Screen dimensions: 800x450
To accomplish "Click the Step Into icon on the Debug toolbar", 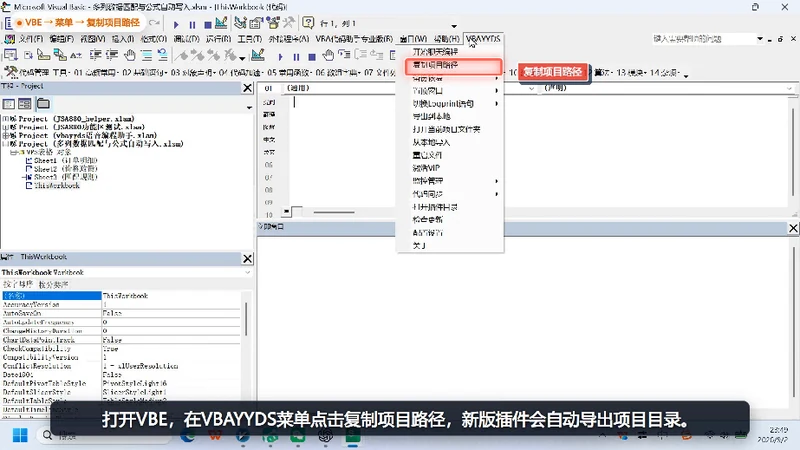I will coord(344,55).
